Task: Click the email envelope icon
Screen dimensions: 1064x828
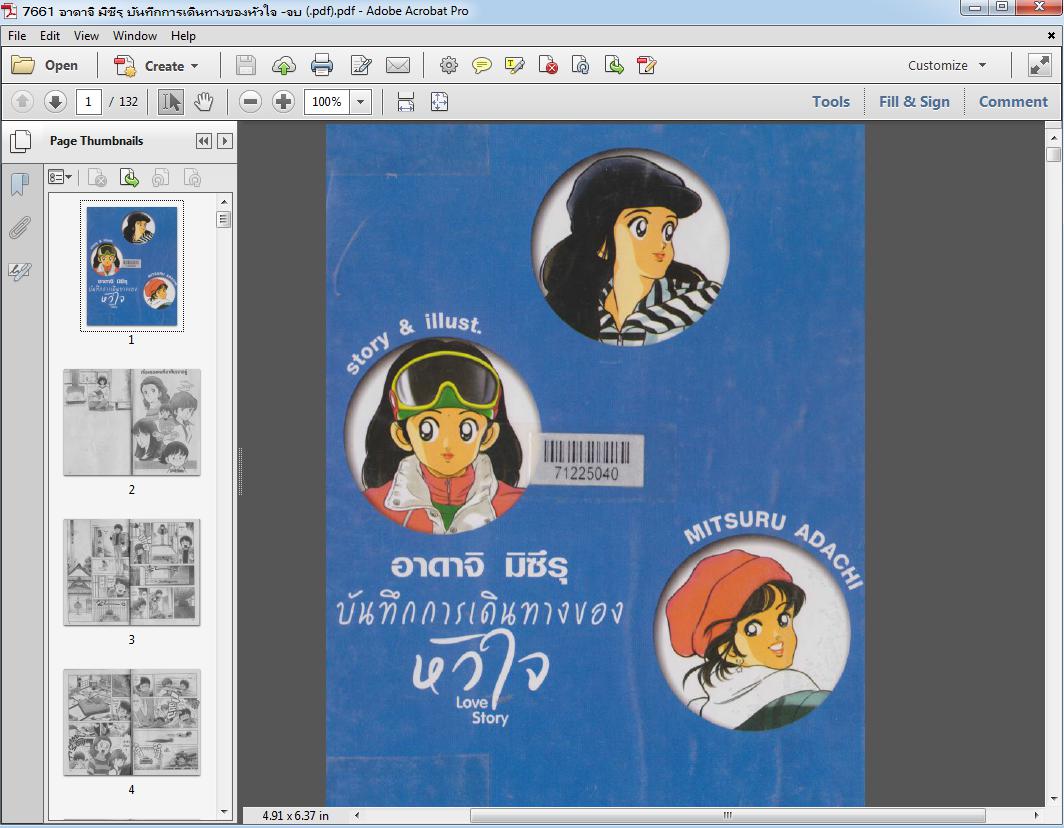Action: [x=398, y=65]
